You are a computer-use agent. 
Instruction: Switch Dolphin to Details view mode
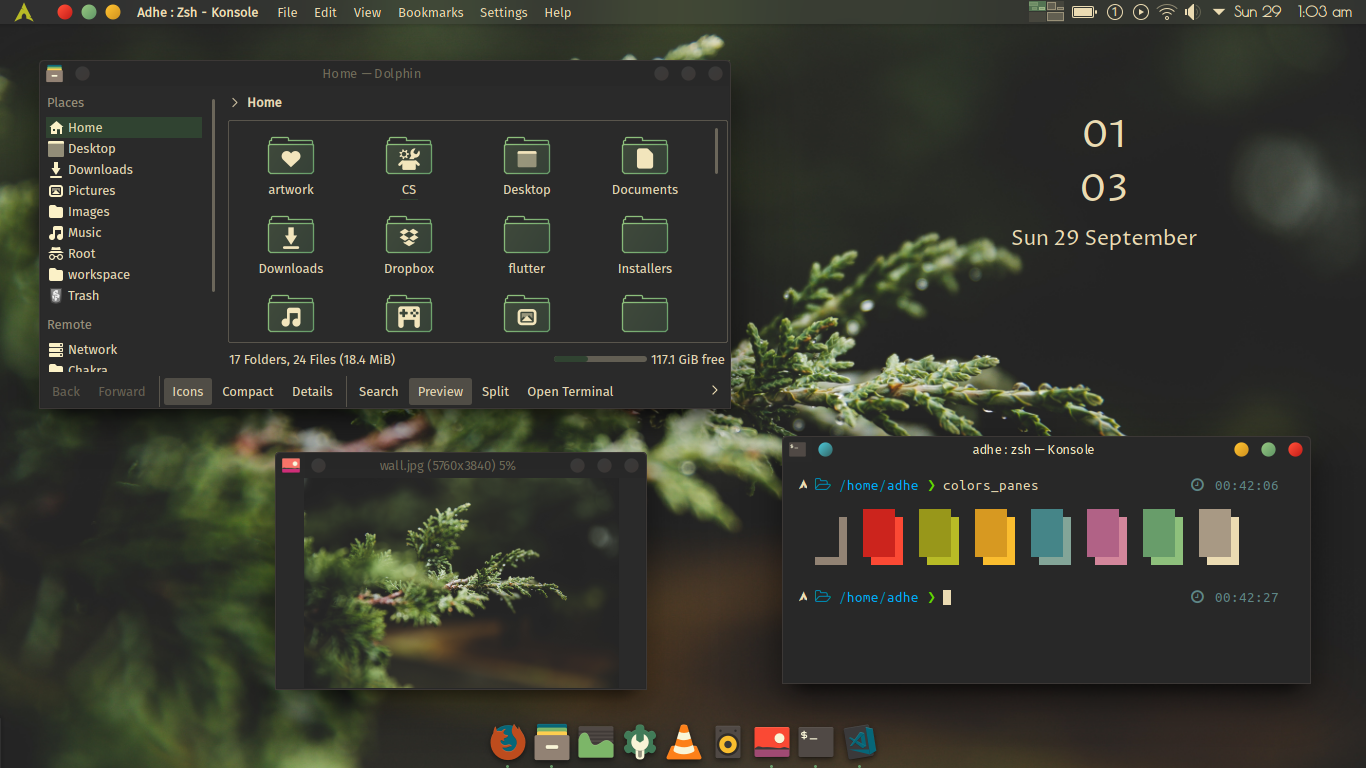coord(312,391)
